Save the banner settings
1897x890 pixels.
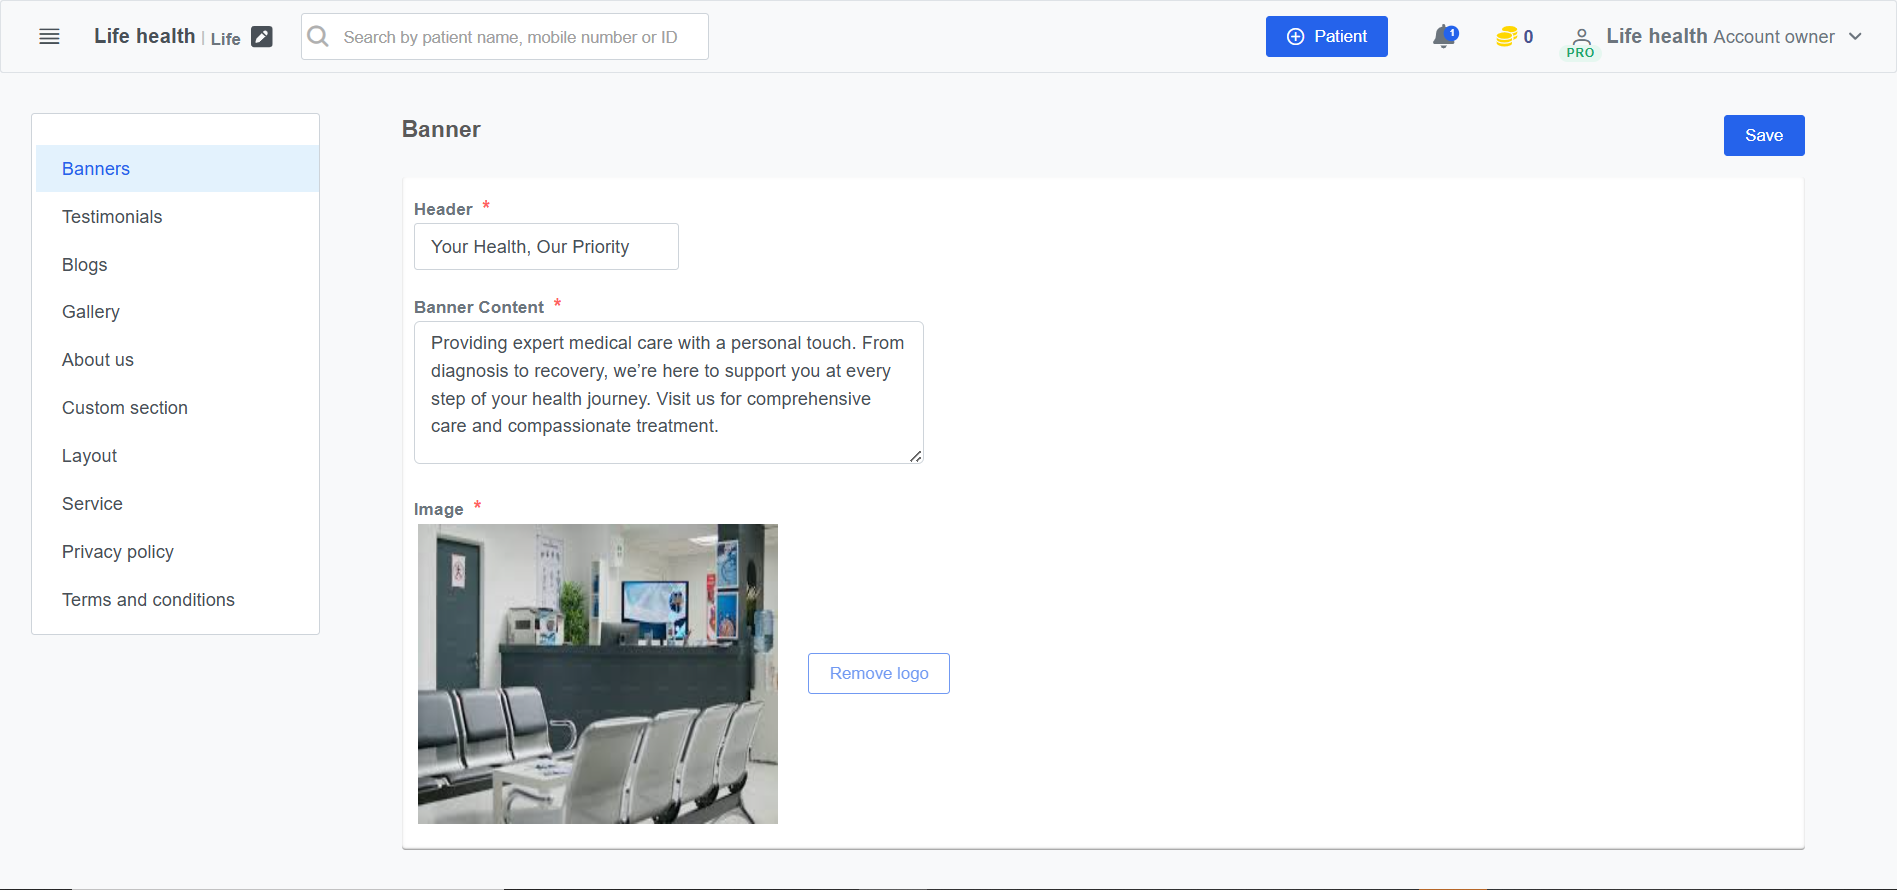[1764, 136]
